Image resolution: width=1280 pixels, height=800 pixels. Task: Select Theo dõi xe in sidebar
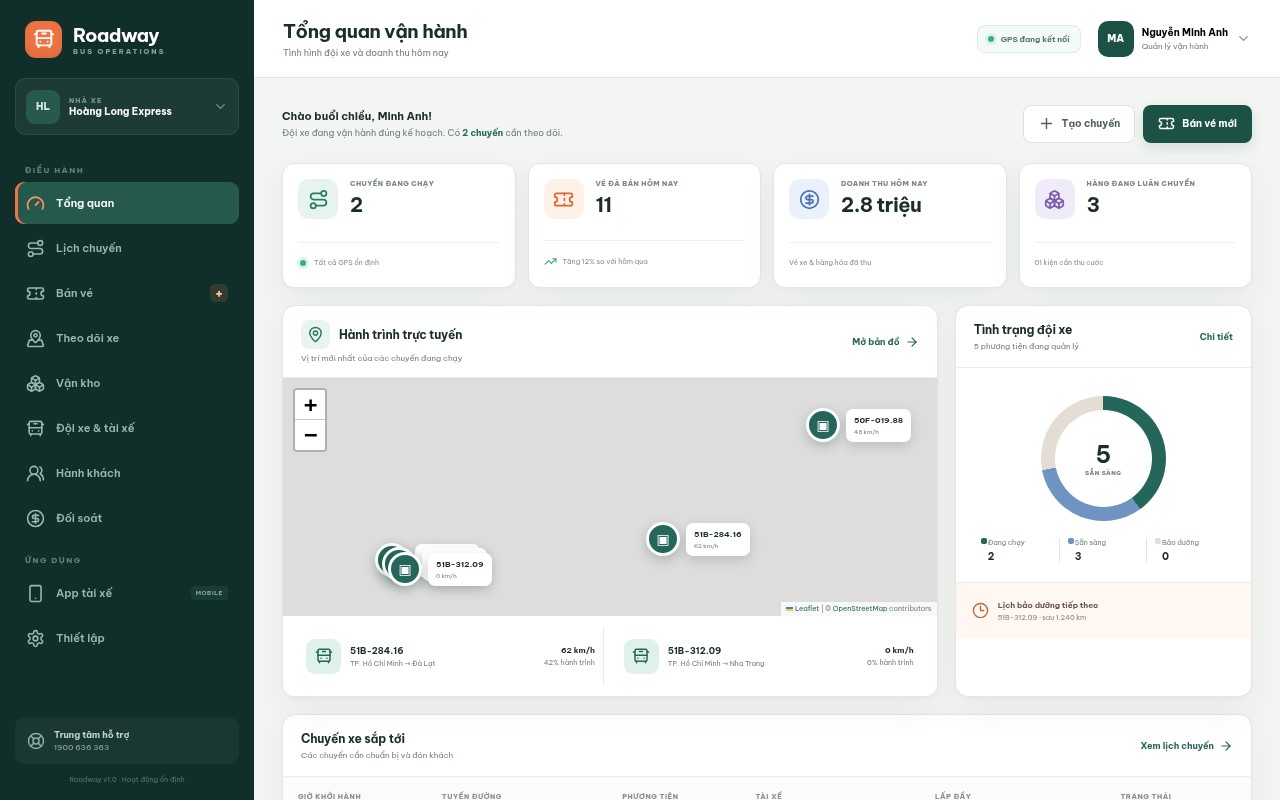click(127, 338)
